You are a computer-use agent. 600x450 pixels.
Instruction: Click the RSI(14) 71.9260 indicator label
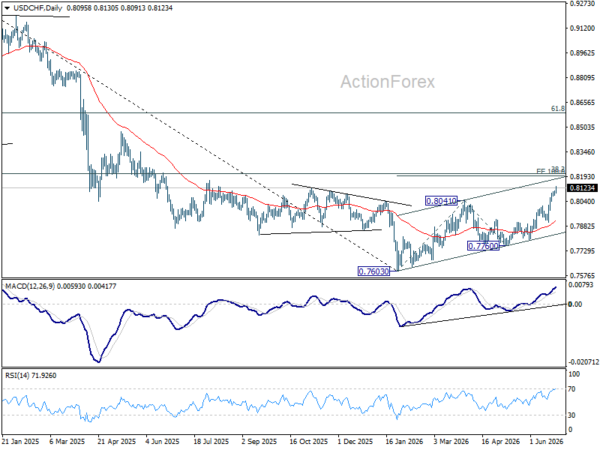(31, 376)
